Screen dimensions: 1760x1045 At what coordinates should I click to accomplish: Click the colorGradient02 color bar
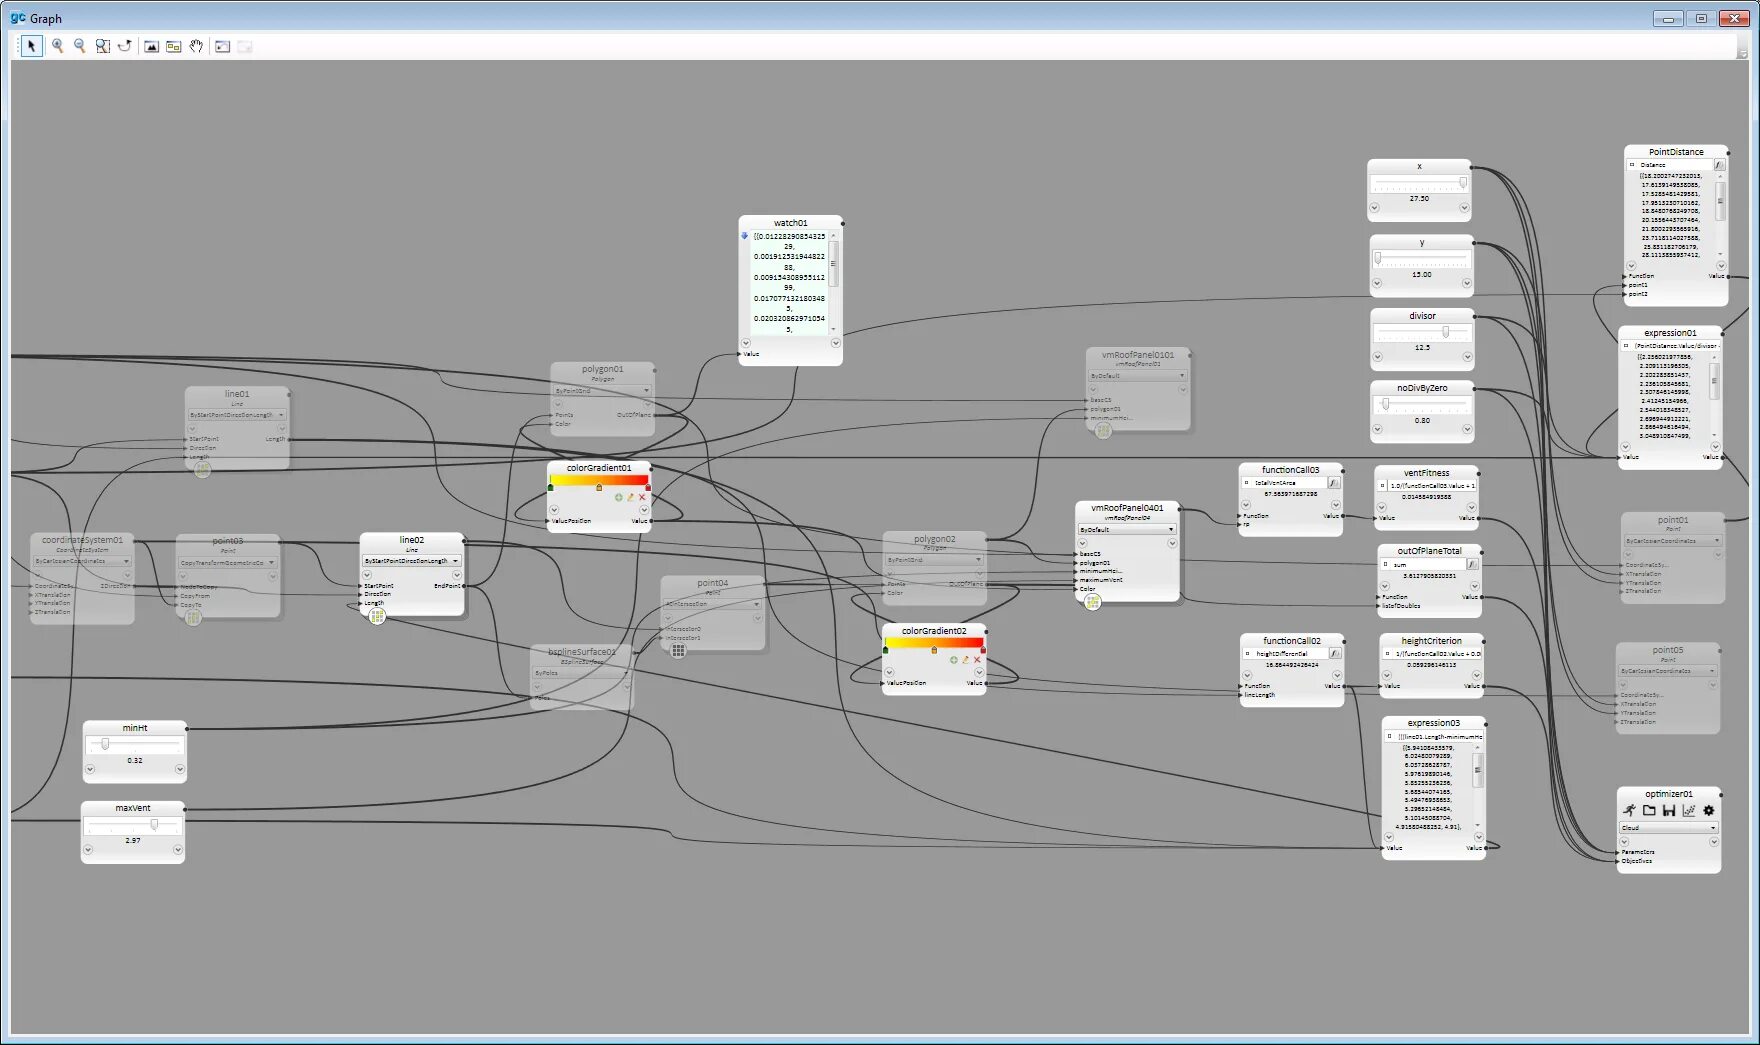pyautogui.click(x=934, y=643)
